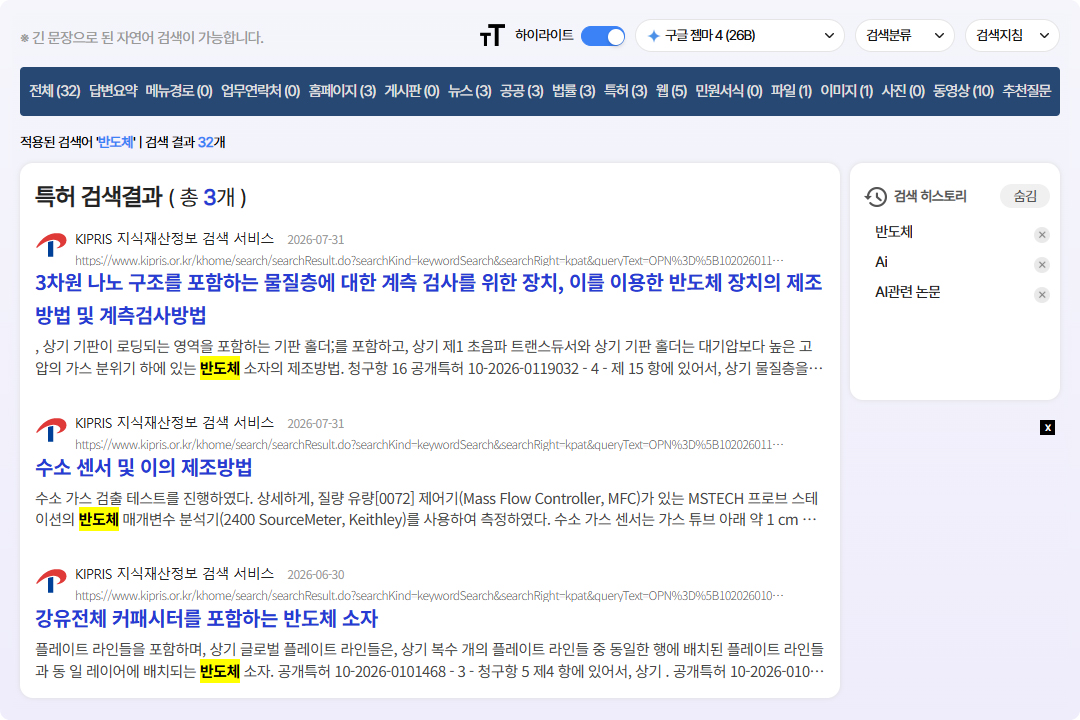Click the KIPRIS URL of the 수소 센서 result
1080x720 pixels.
tap(429, 444)
